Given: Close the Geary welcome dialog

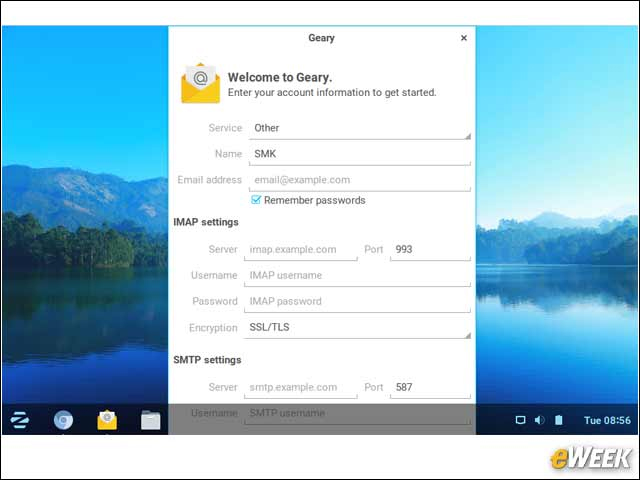Looking at the screenshot, I should tap(464, 38).
